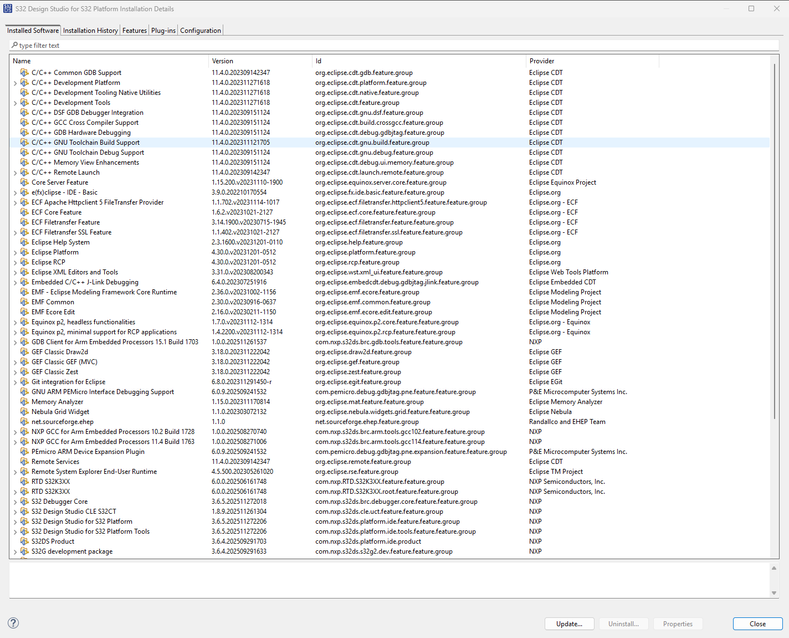
Task: Click the icon beside S32 Debugger Core
Action: (24, 502)
